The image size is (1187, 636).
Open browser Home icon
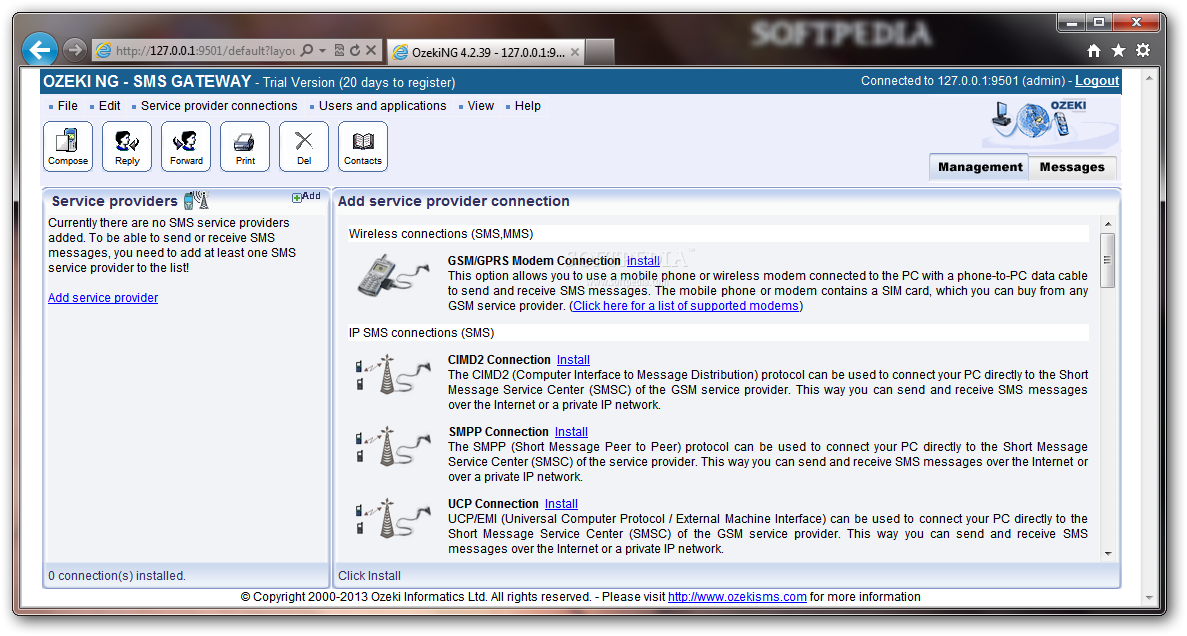1094,50
